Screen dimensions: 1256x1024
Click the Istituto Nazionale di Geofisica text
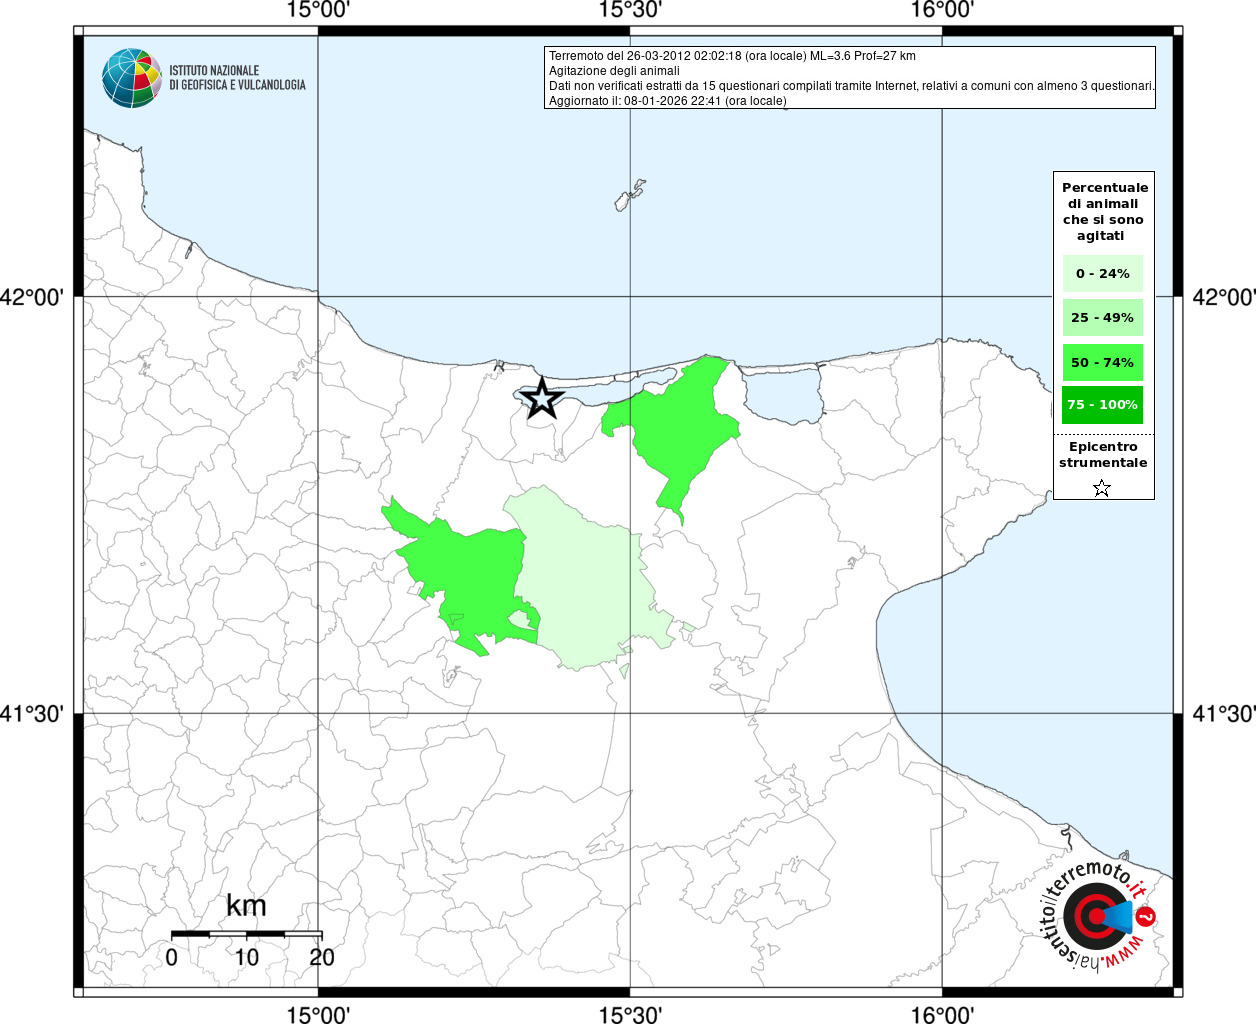tap(237, 78)
